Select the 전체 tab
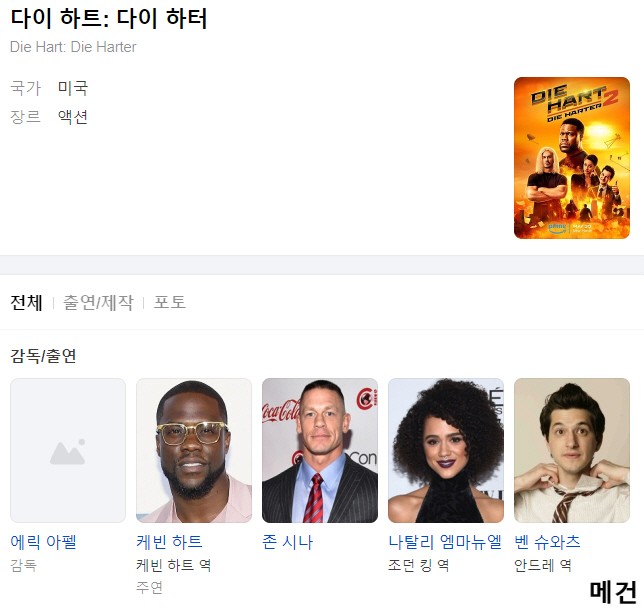The width and height of the screenshot is (644, 608). [26, 303]
